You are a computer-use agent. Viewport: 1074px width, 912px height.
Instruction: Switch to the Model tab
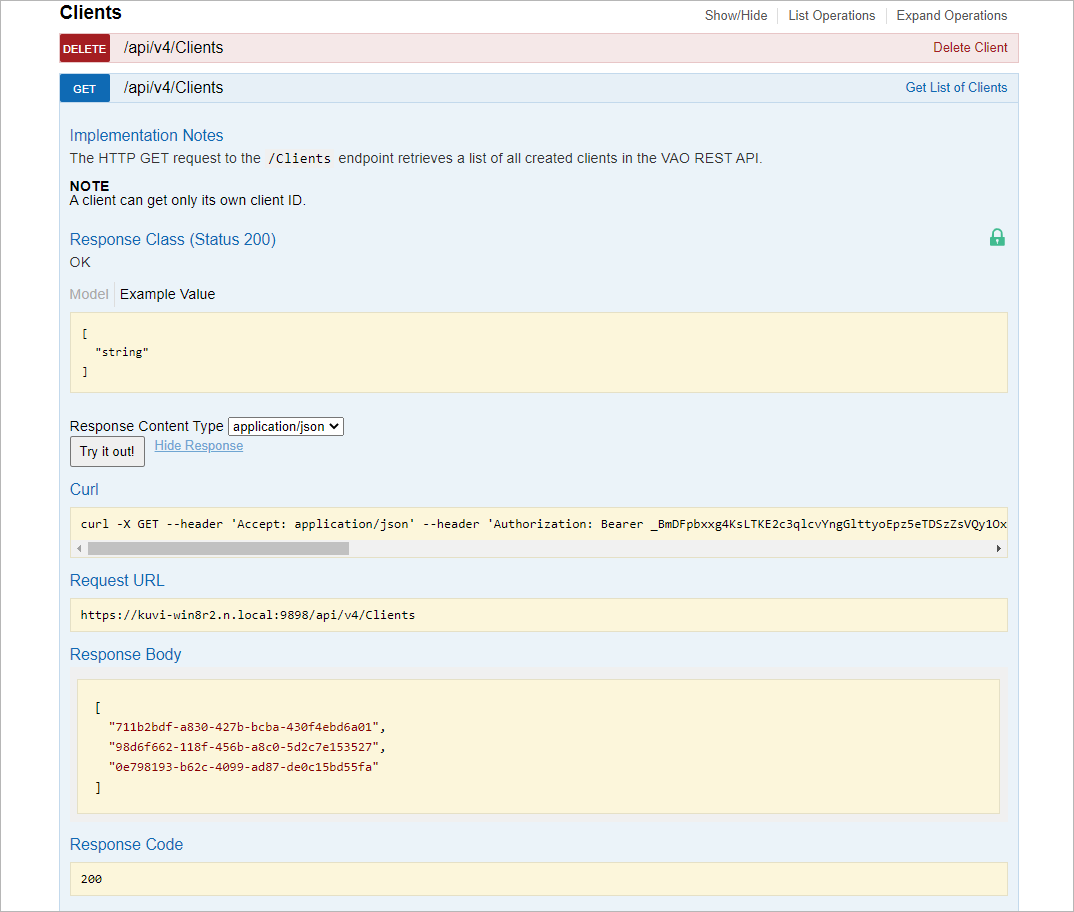(x=89, y=294)
